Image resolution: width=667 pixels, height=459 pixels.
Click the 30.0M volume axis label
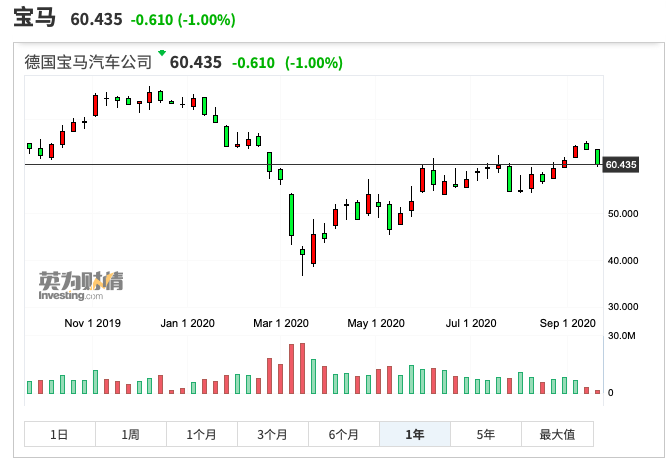coord(621,336)
